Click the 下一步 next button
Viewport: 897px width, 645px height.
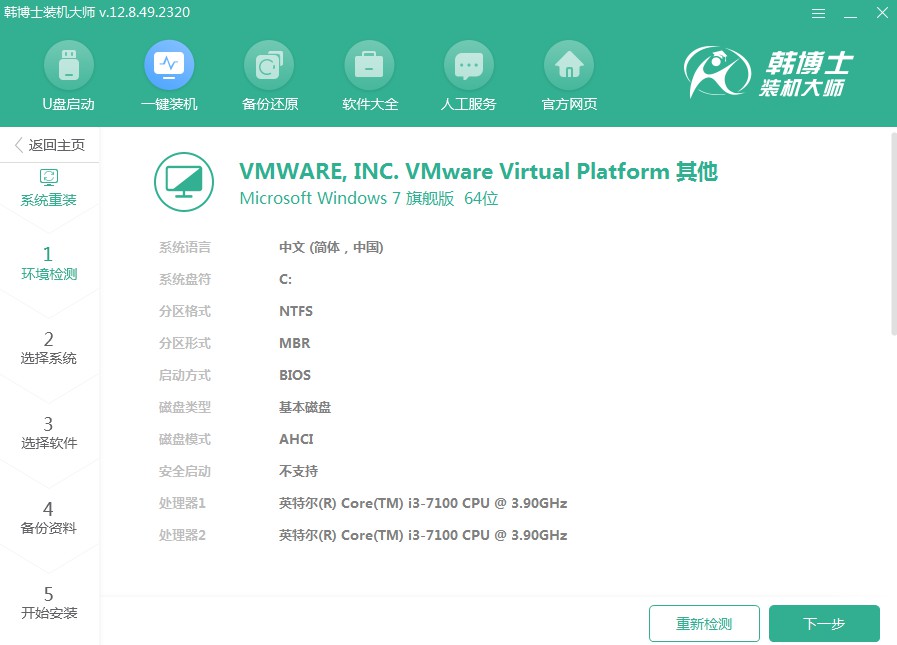coord(824,623)
